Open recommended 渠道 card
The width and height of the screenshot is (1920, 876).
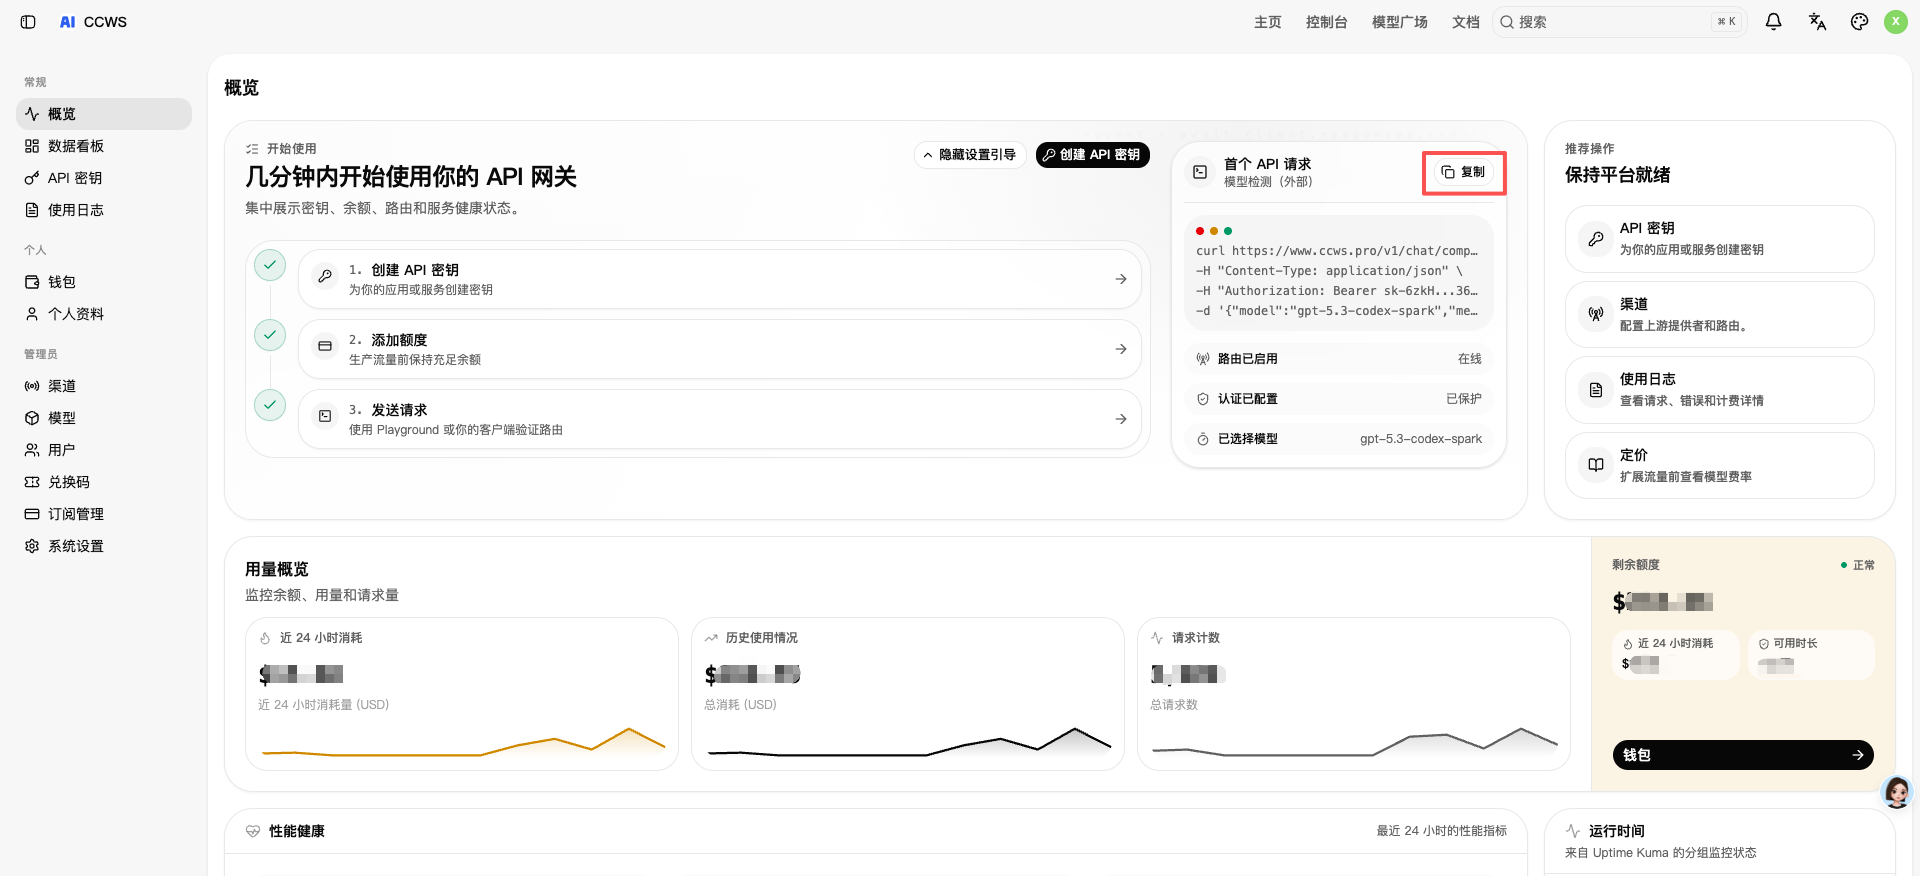(1720, 315)
